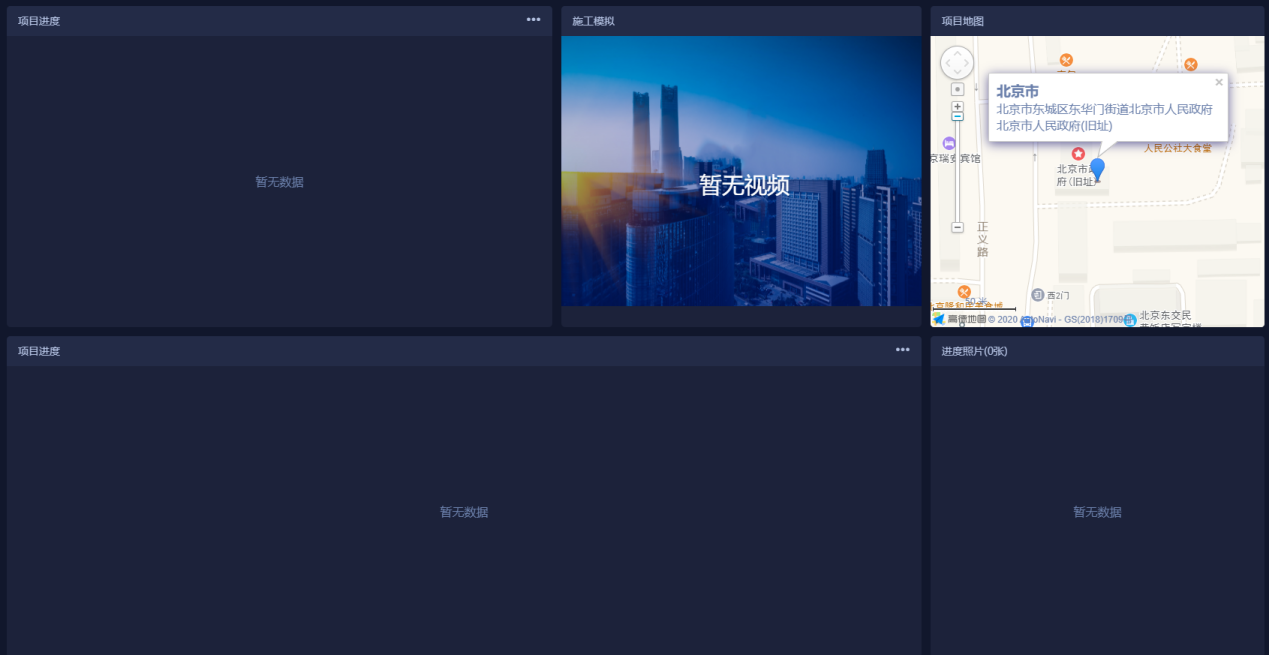Click 暂无数据 in the 进度照片 panel

[x=1098, y=512]
